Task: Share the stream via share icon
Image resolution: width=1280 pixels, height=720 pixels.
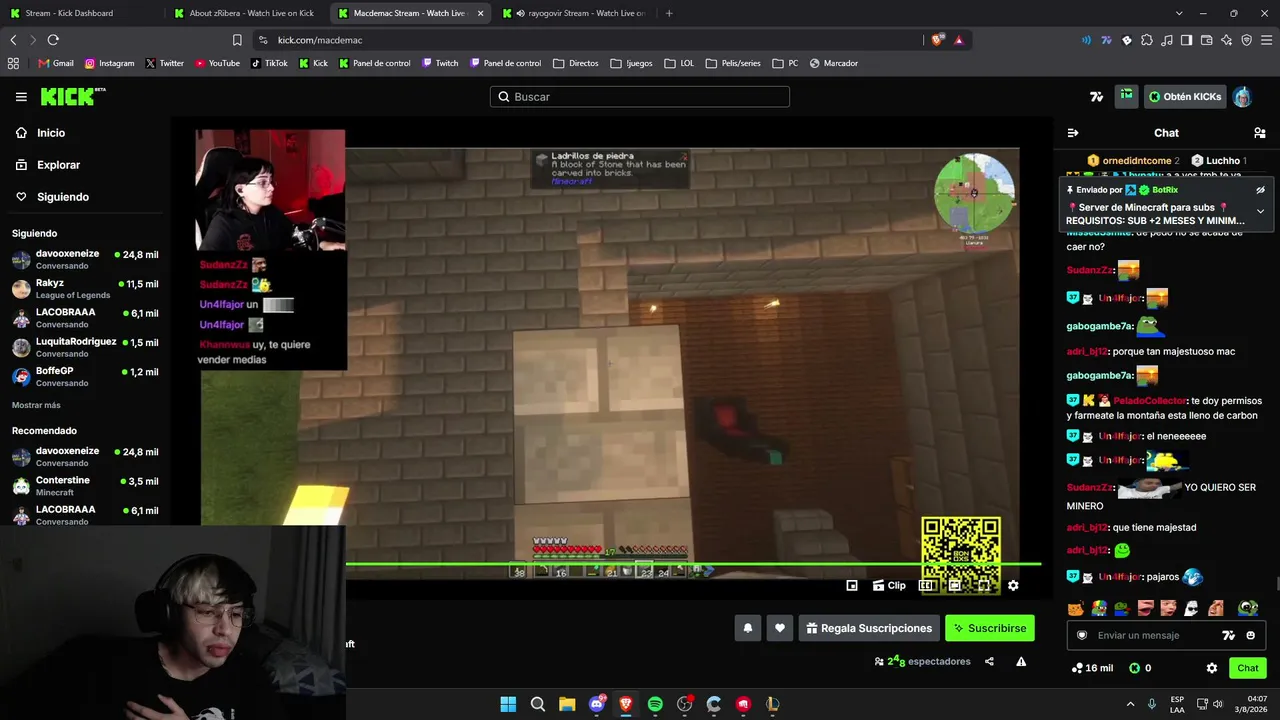Action: [989, 661]
